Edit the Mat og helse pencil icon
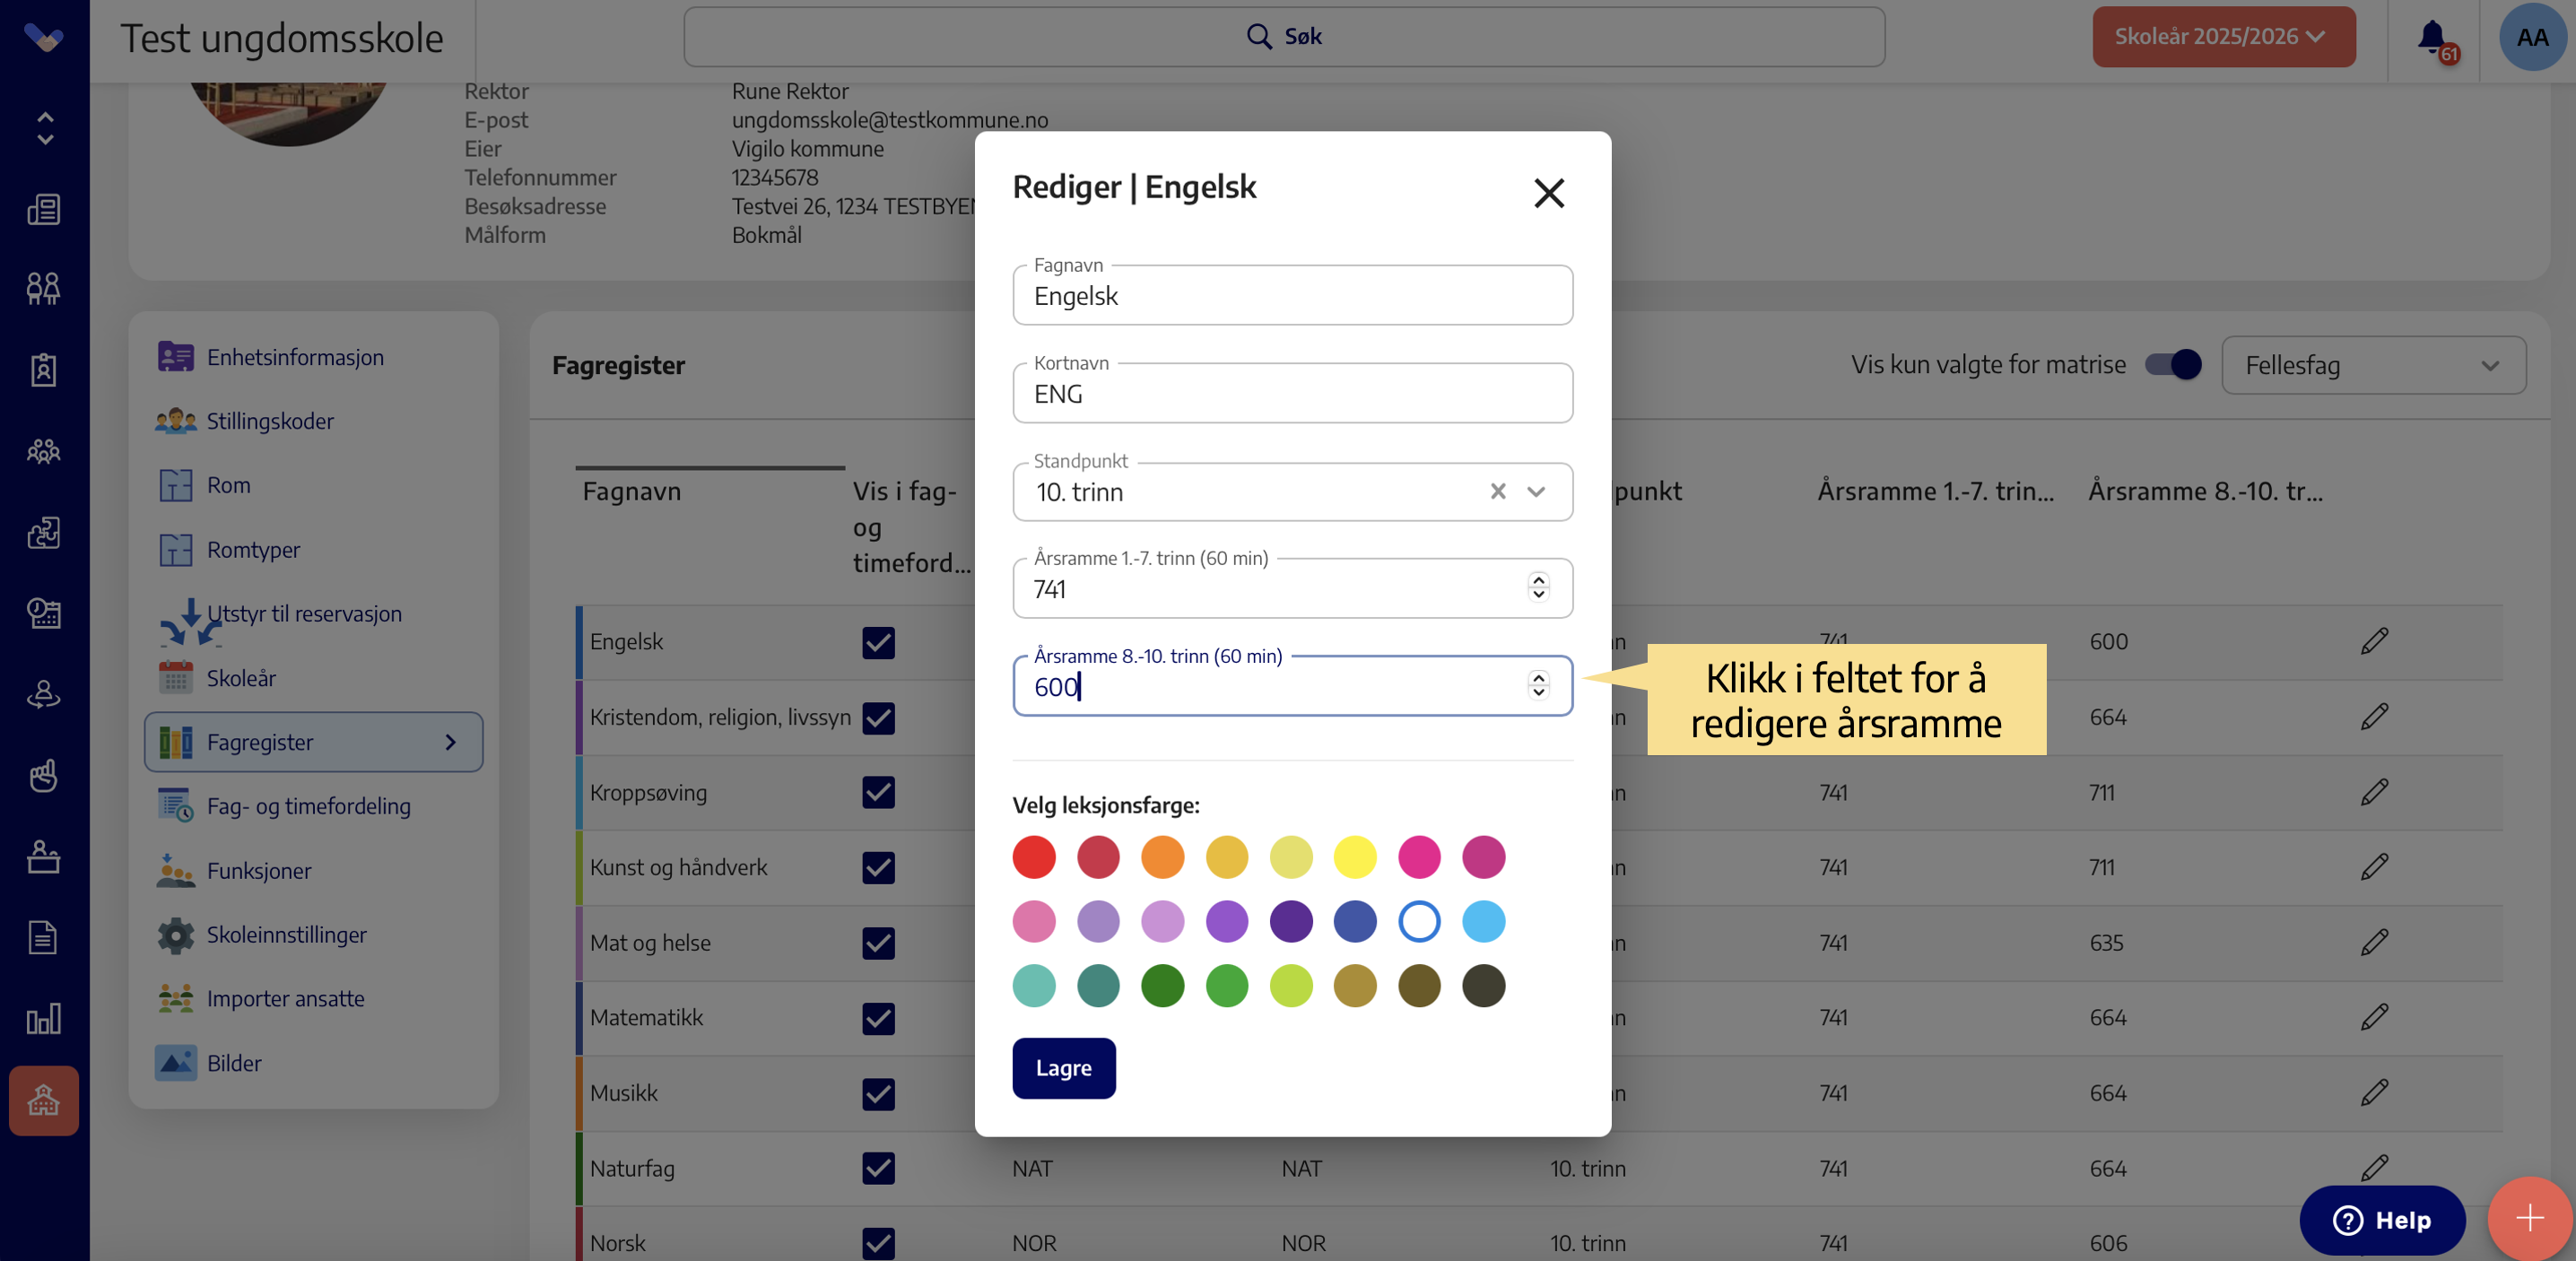 (2374, 942)
